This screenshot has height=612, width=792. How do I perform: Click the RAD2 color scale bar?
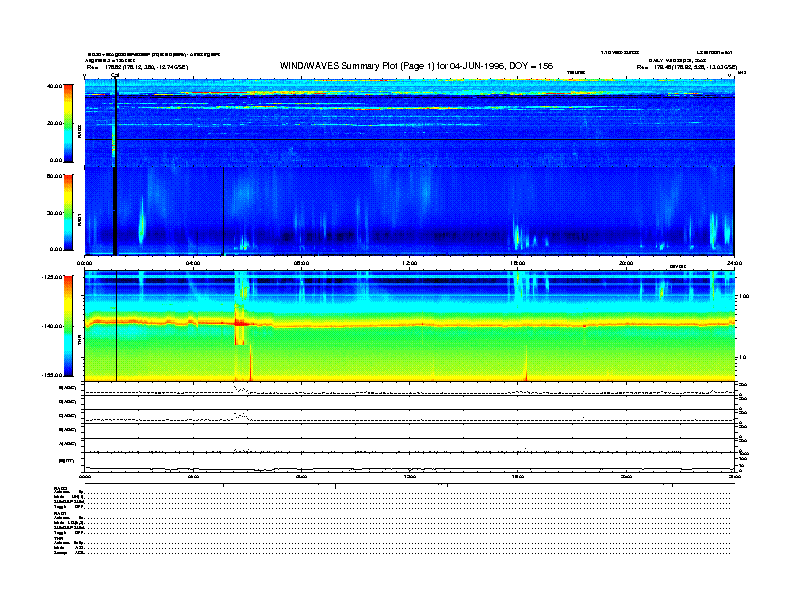[x=68, y=123]
